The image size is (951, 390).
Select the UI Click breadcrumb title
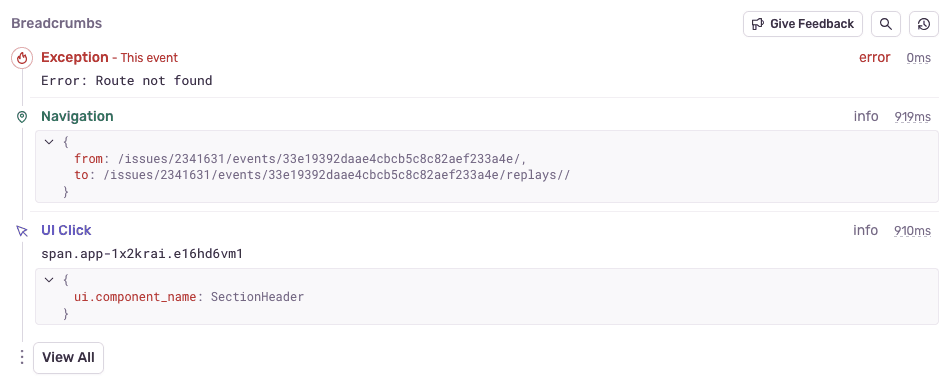[66, 230]
